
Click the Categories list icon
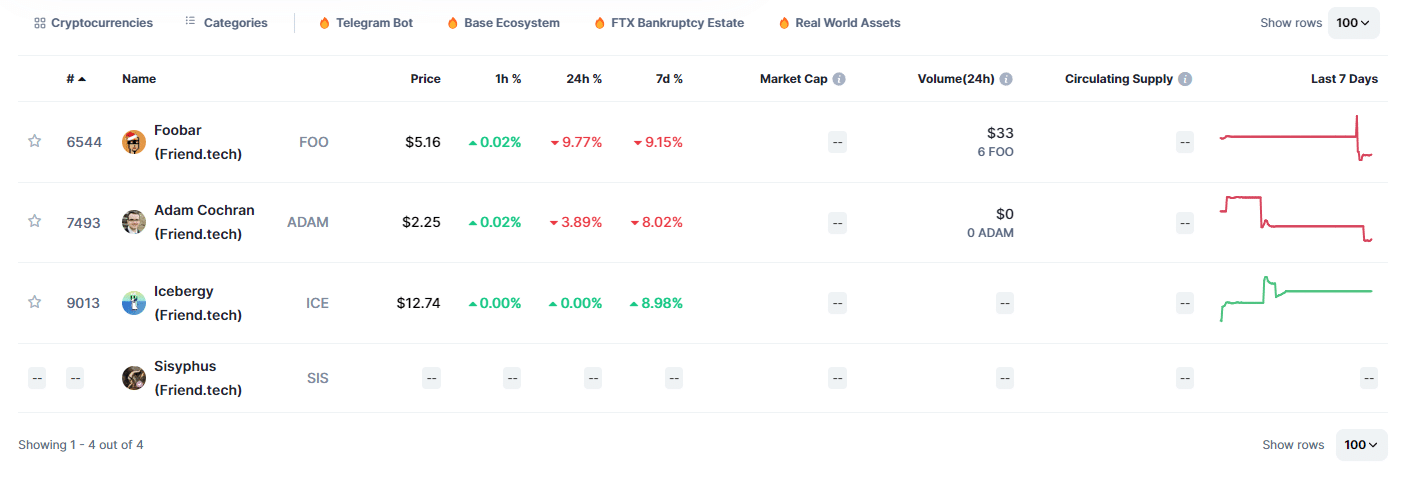pos(190,22)
